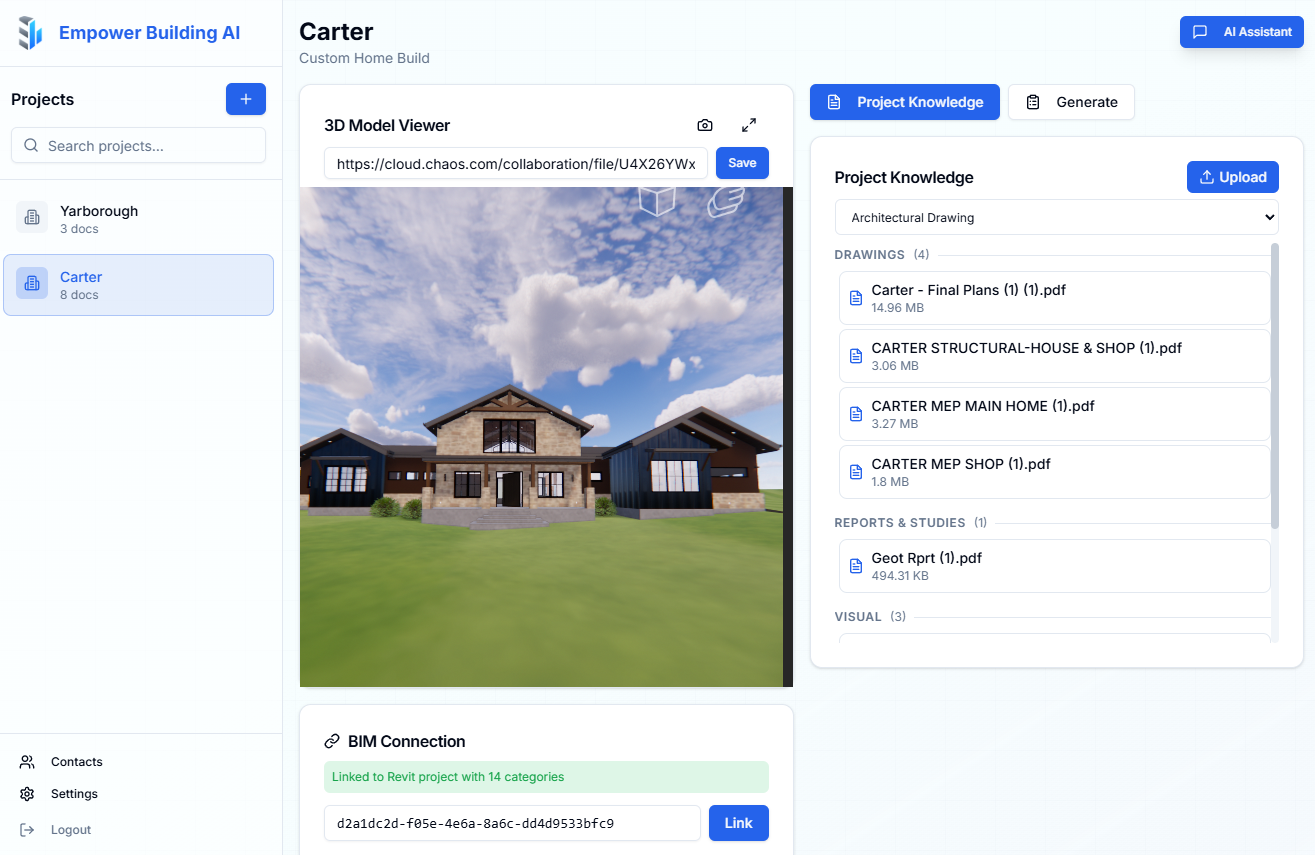Click the building icon on the Carter project
The image size is (1315, 855).
pyautogui.click(x=31, y=283)
